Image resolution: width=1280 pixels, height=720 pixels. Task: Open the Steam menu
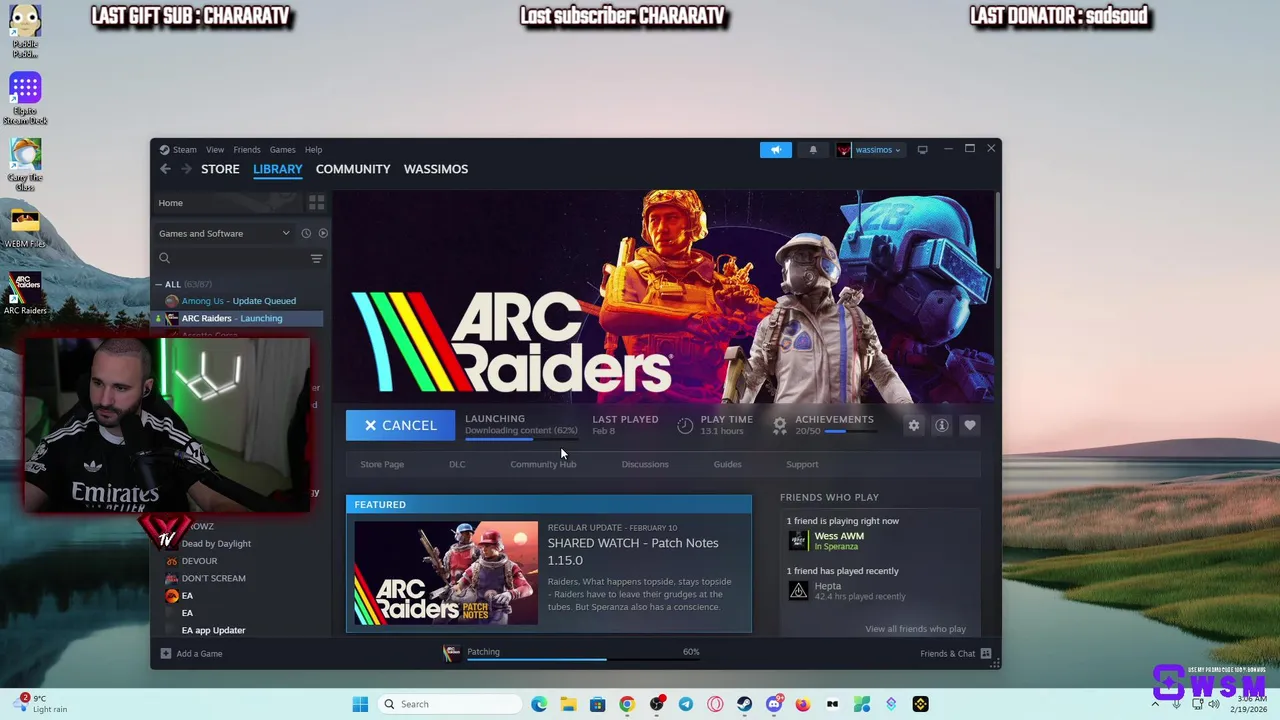coord(184,150)
